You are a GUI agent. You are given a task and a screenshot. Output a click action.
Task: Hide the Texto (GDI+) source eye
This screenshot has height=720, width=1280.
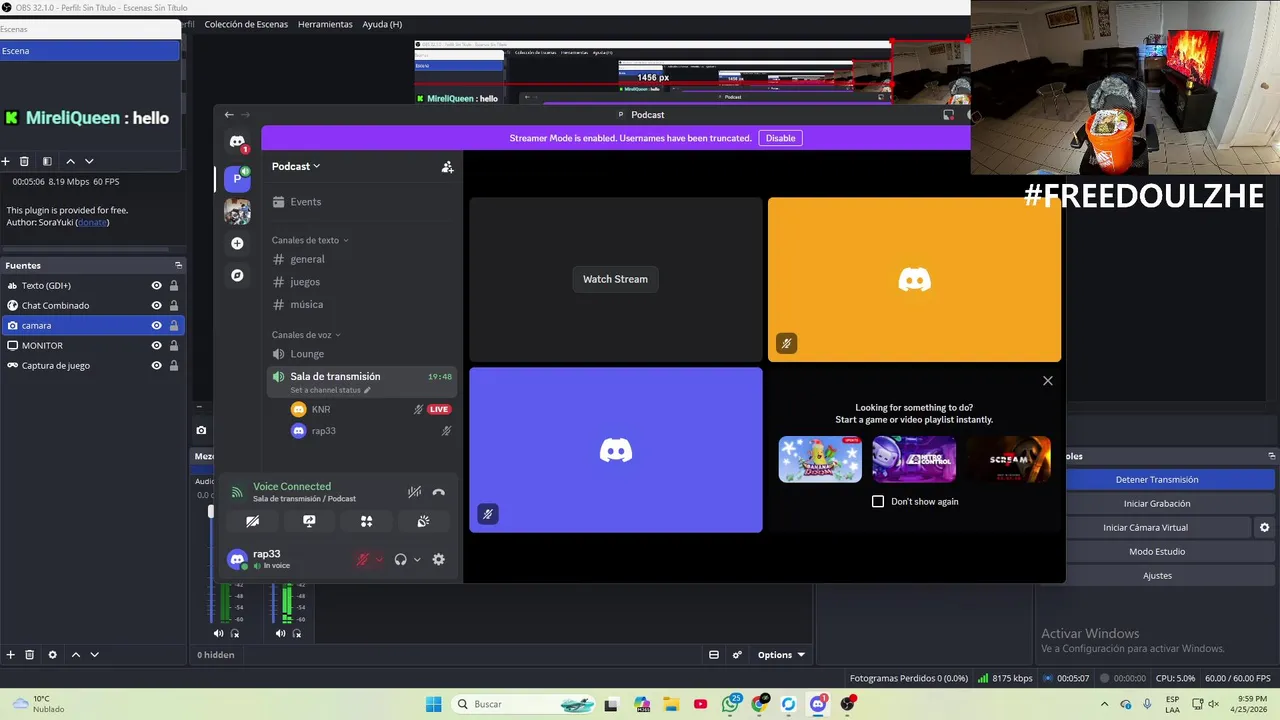156,285
